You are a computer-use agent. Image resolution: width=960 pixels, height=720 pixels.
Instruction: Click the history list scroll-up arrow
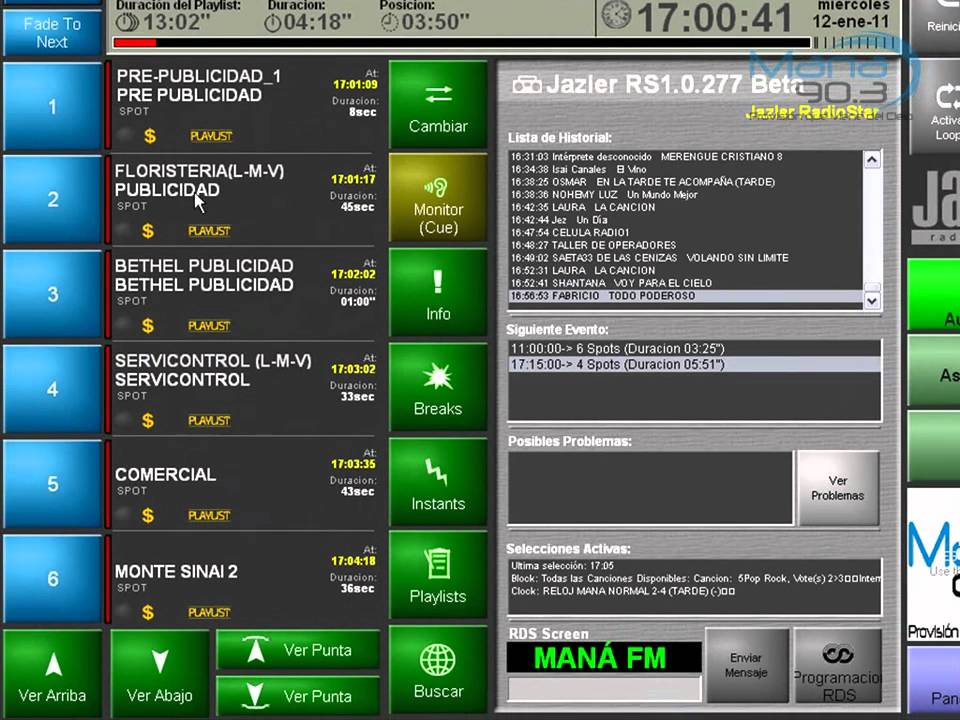tap(870, 158)
